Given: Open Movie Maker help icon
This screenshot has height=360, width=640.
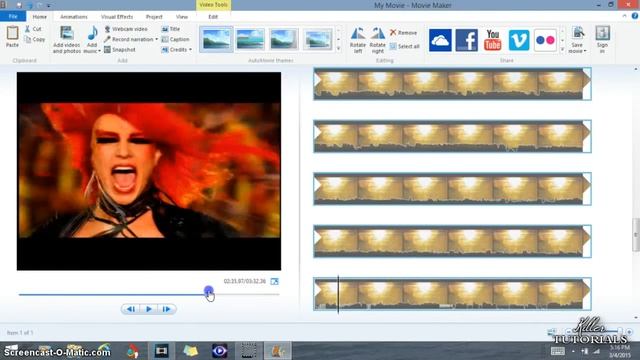Looking at the screenshot, I should [x=635, y=16].
